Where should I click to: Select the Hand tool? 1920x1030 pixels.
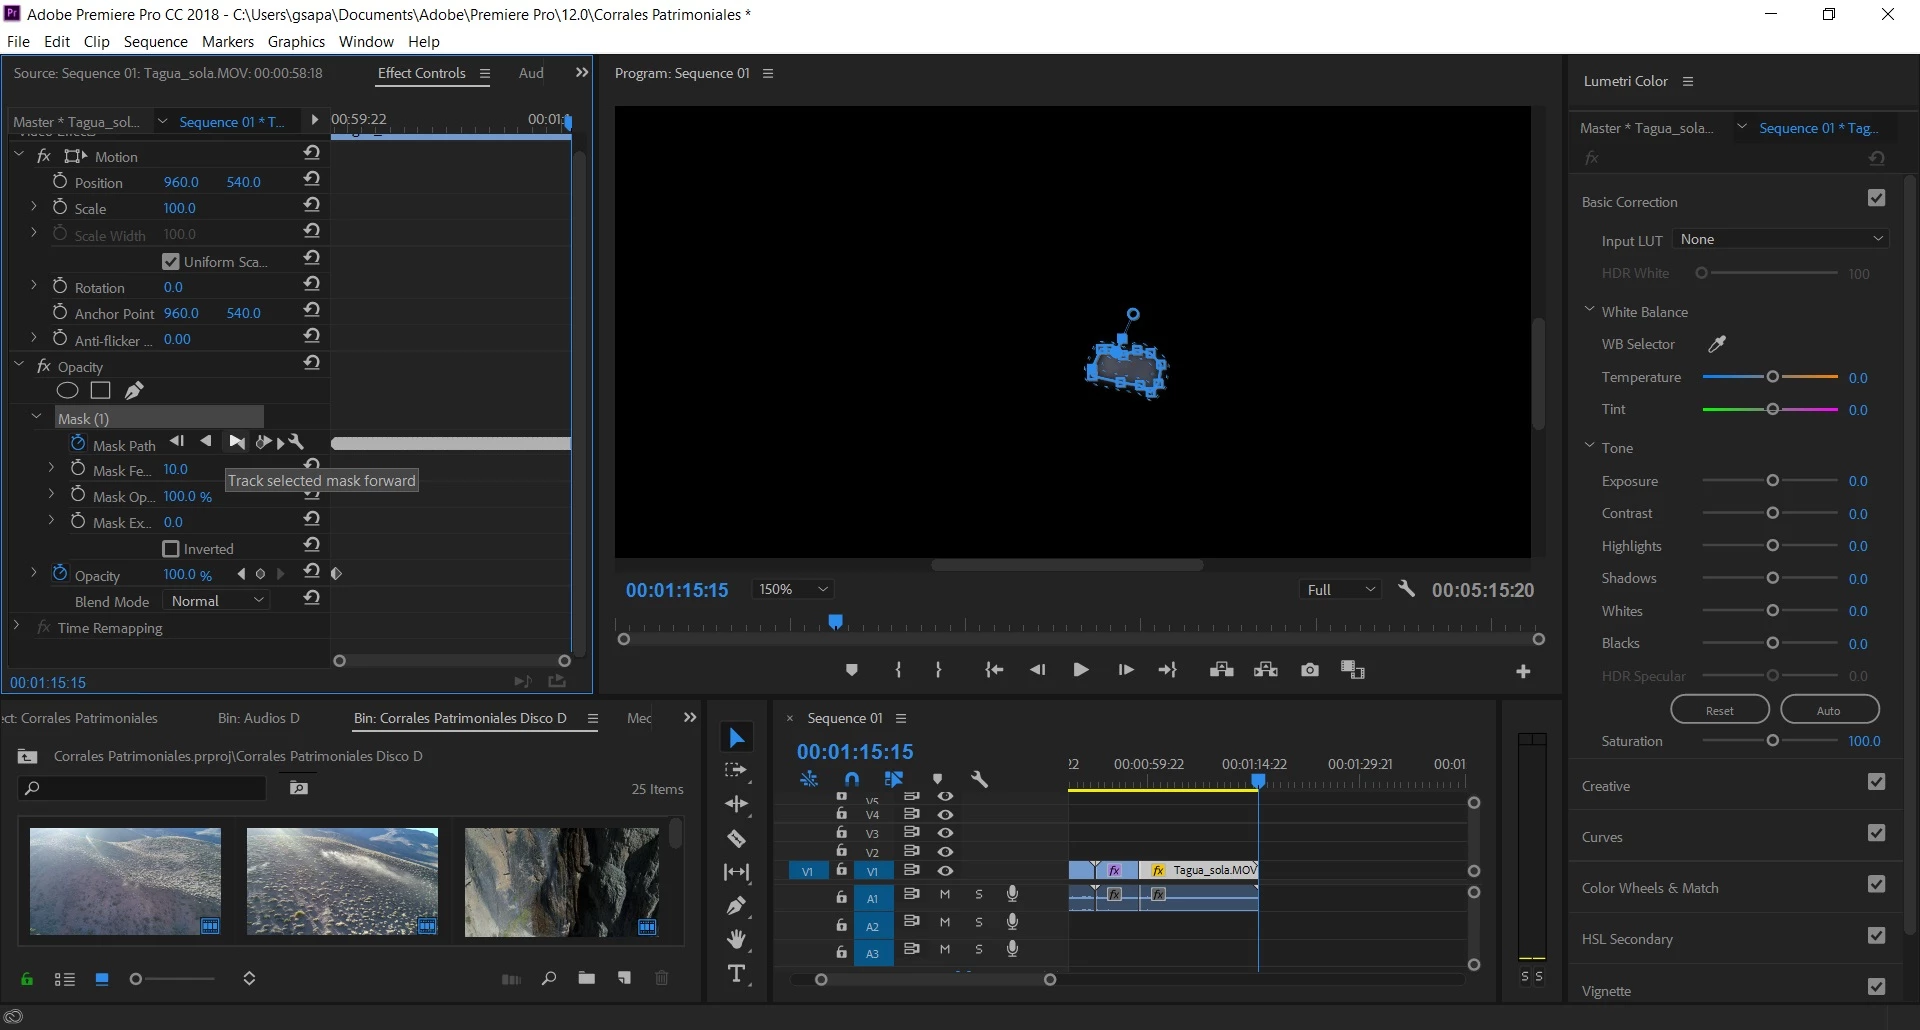pyautogui.click(x=737, y=940)
